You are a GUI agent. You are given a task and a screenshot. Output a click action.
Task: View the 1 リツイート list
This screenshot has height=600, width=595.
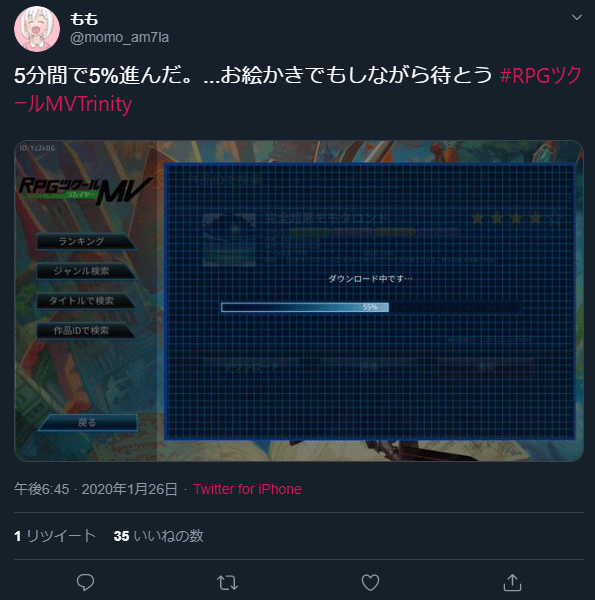tap(55, 536)
